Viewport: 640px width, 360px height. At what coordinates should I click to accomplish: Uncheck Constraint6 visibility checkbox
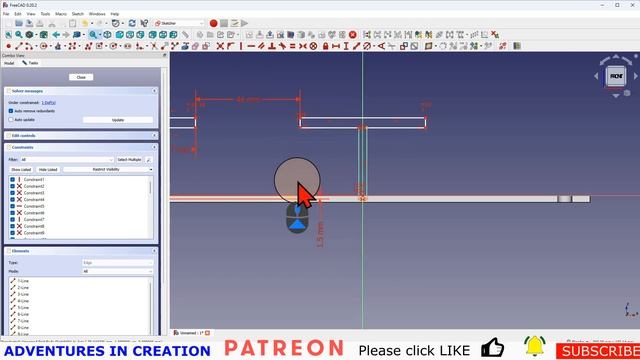pos(12,213)
